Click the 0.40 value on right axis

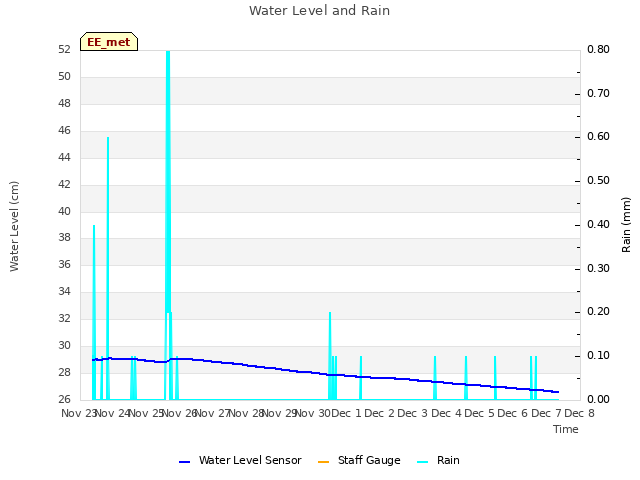pyautogui.click(x=598, y=224)
